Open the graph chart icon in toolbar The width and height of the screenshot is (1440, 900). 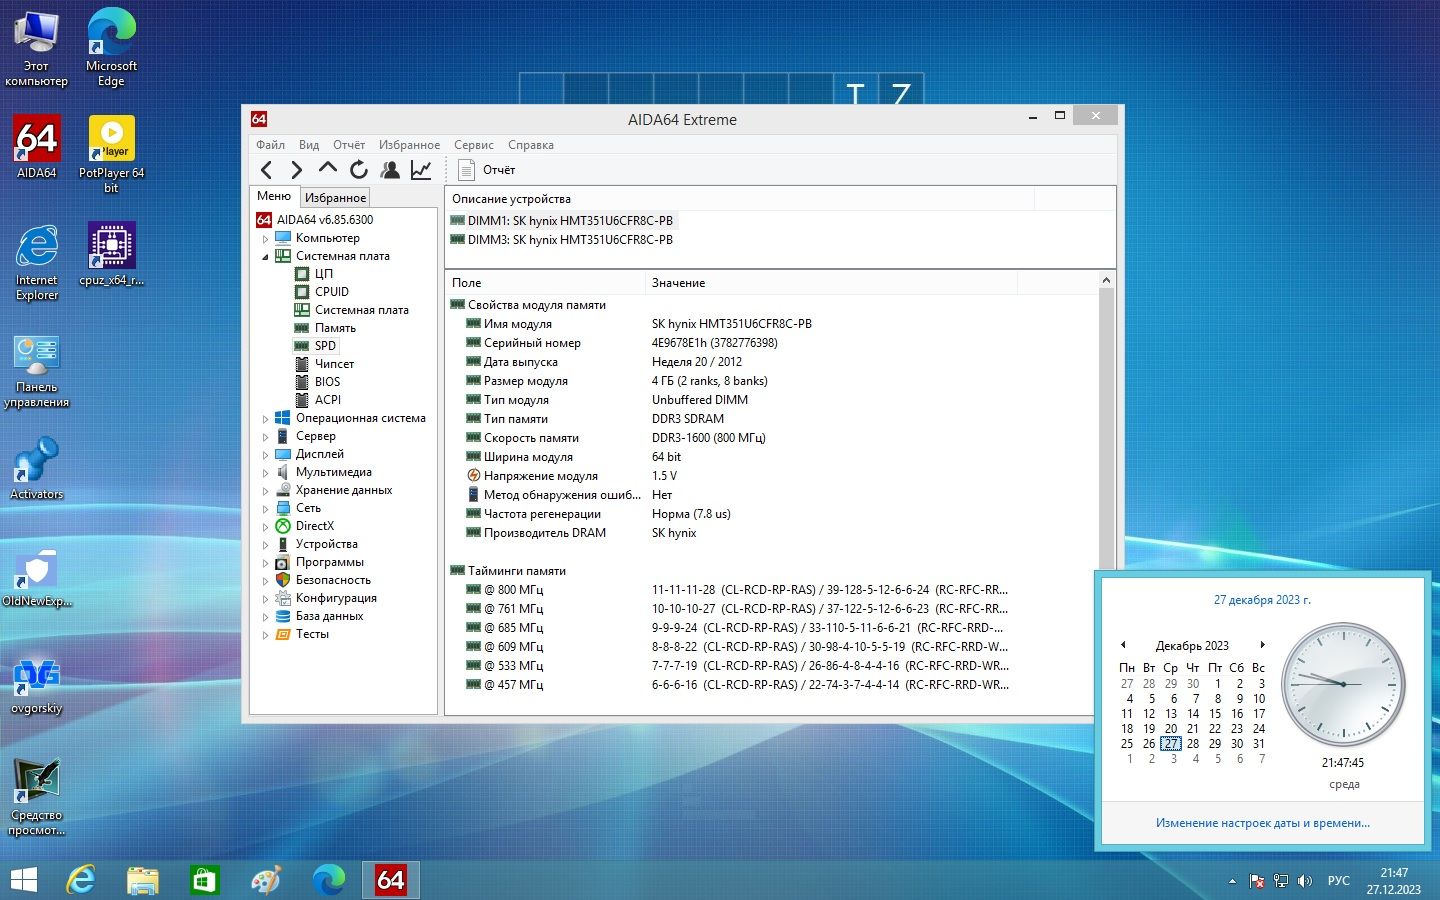click(421, 170)
